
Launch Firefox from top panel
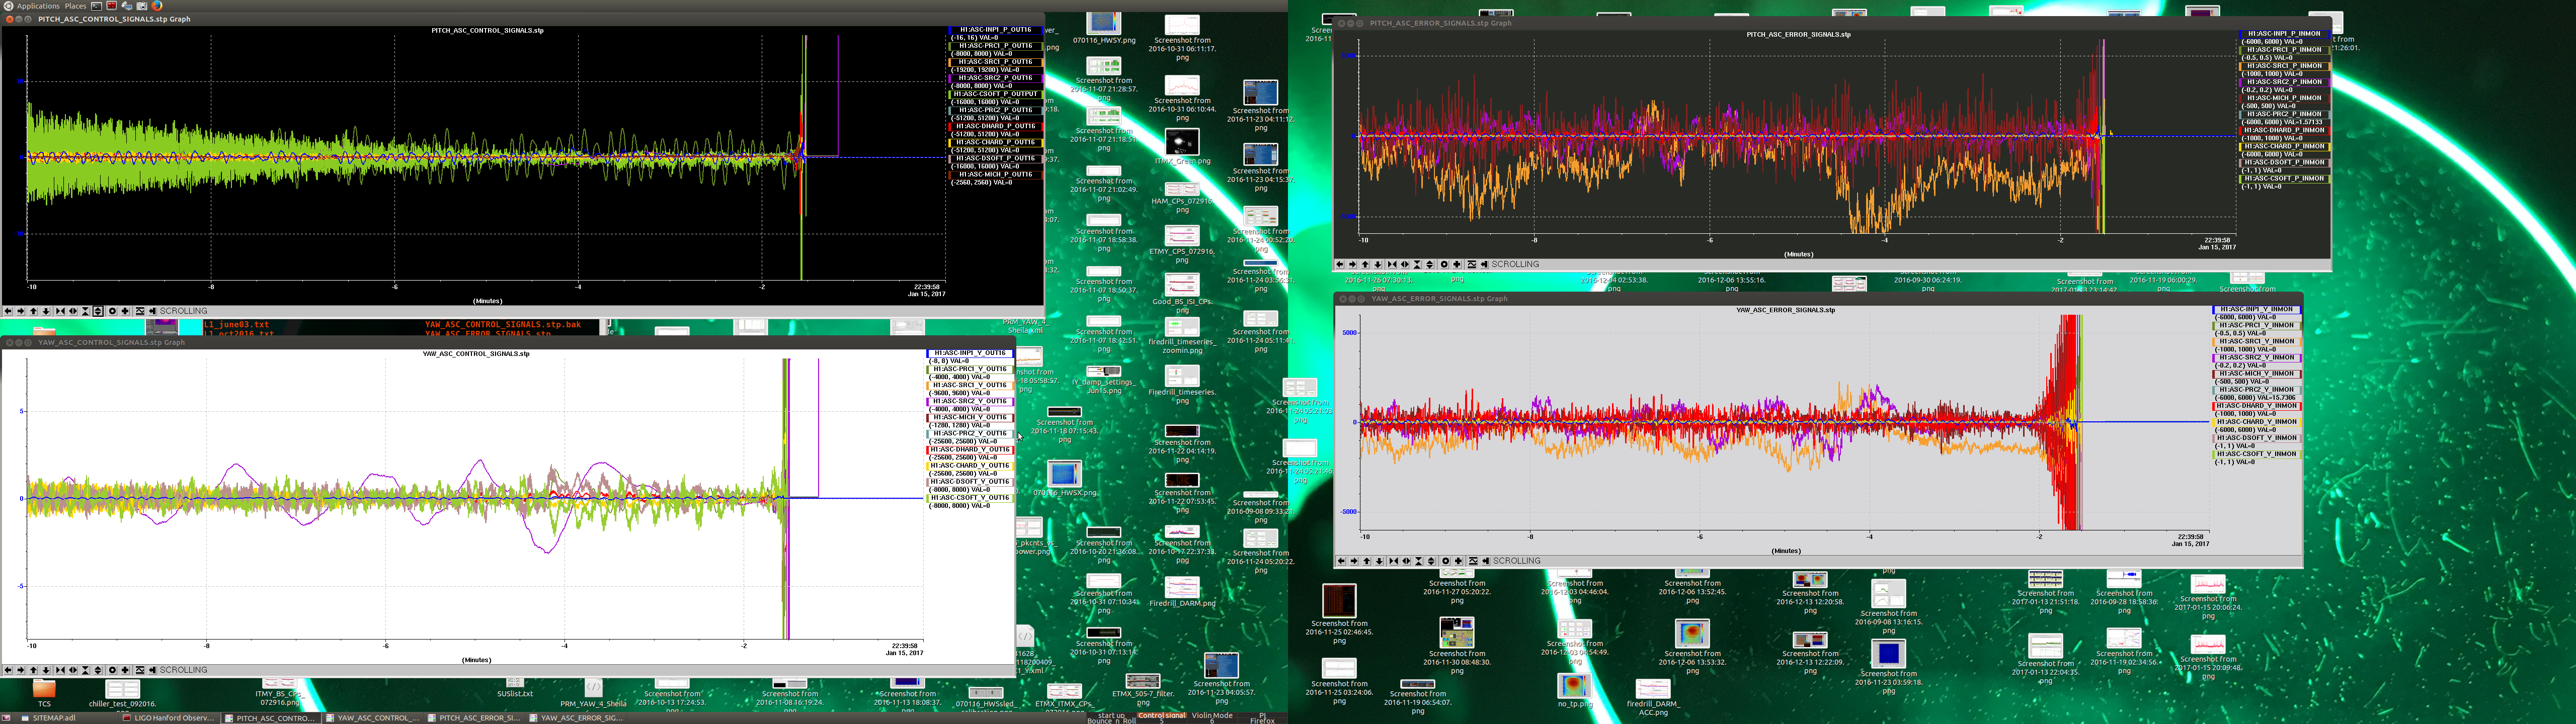tap(157, 6)
